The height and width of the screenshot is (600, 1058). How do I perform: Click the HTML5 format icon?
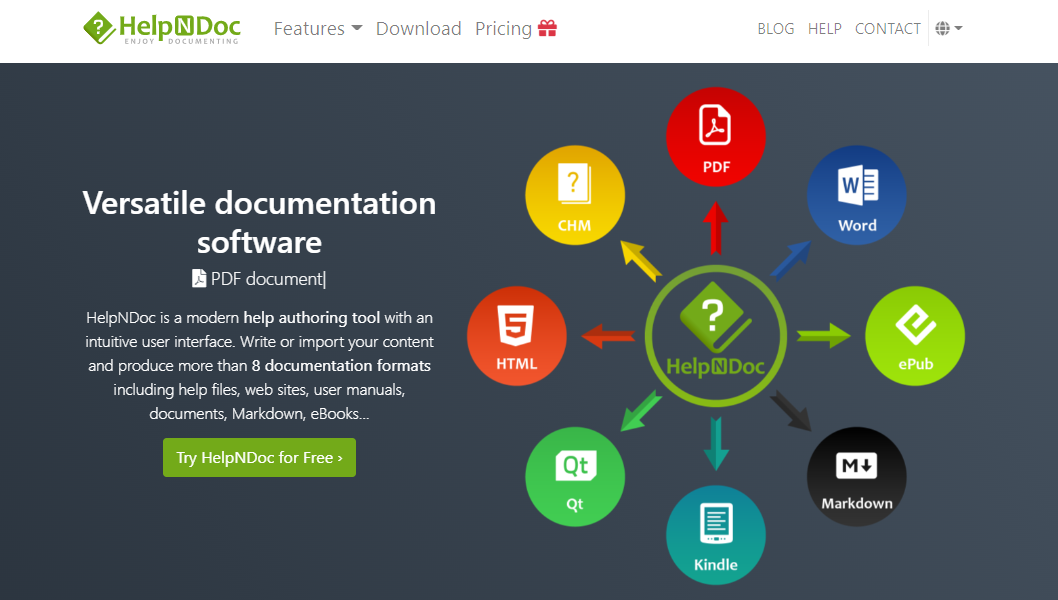(x=517, y=336)
